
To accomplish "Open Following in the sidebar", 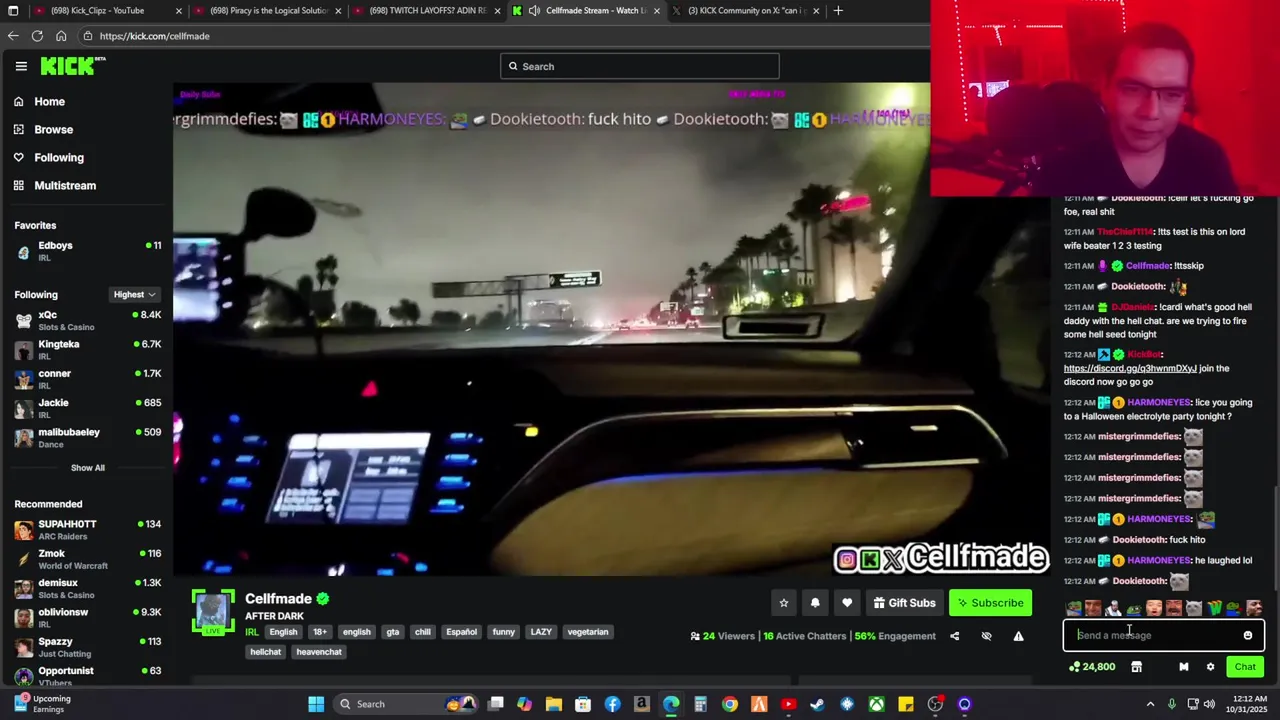I will click(x=59, y=158).
